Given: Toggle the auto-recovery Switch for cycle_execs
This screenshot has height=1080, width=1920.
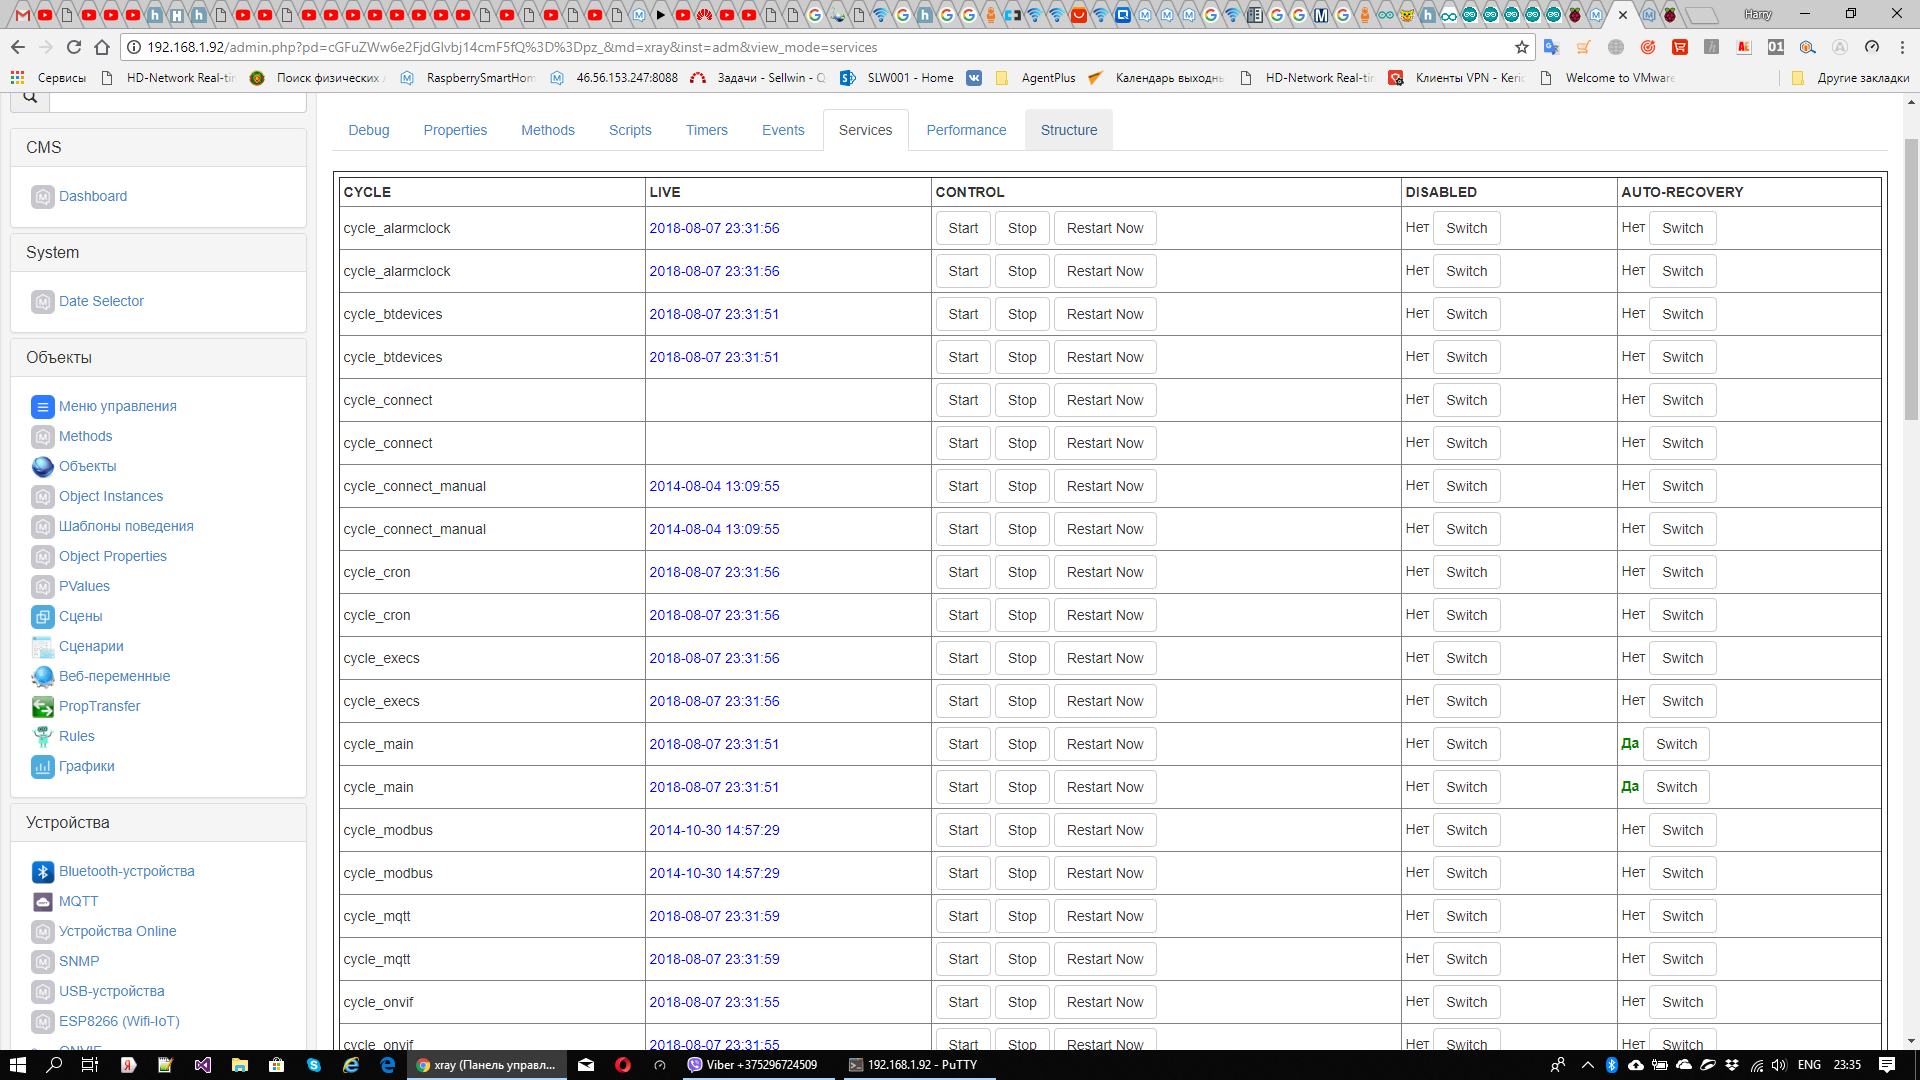Looking at the screenshot, I should tap(1682, 658).
